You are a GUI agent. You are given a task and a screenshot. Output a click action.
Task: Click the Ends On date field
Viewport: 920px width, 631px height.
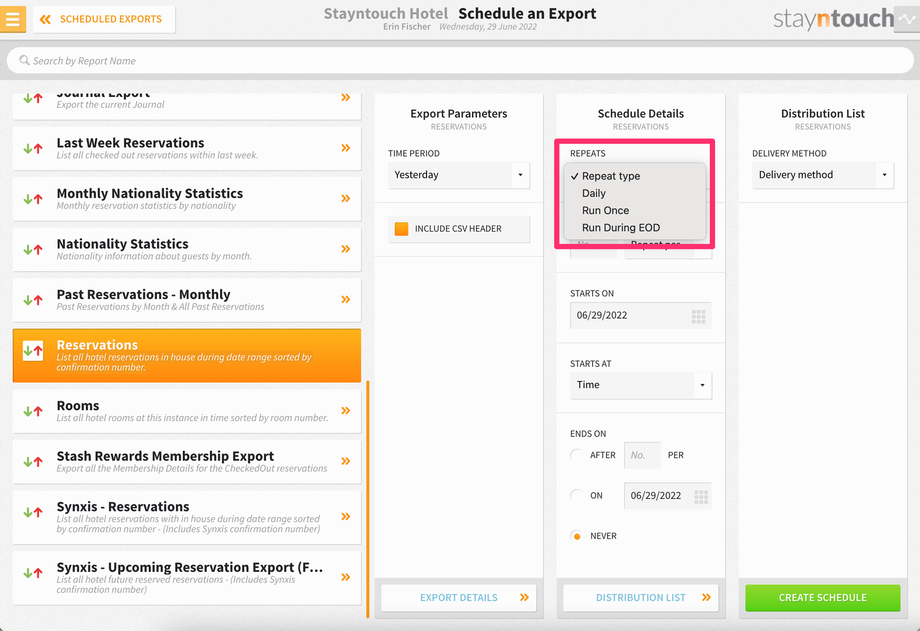pos(668,496)
